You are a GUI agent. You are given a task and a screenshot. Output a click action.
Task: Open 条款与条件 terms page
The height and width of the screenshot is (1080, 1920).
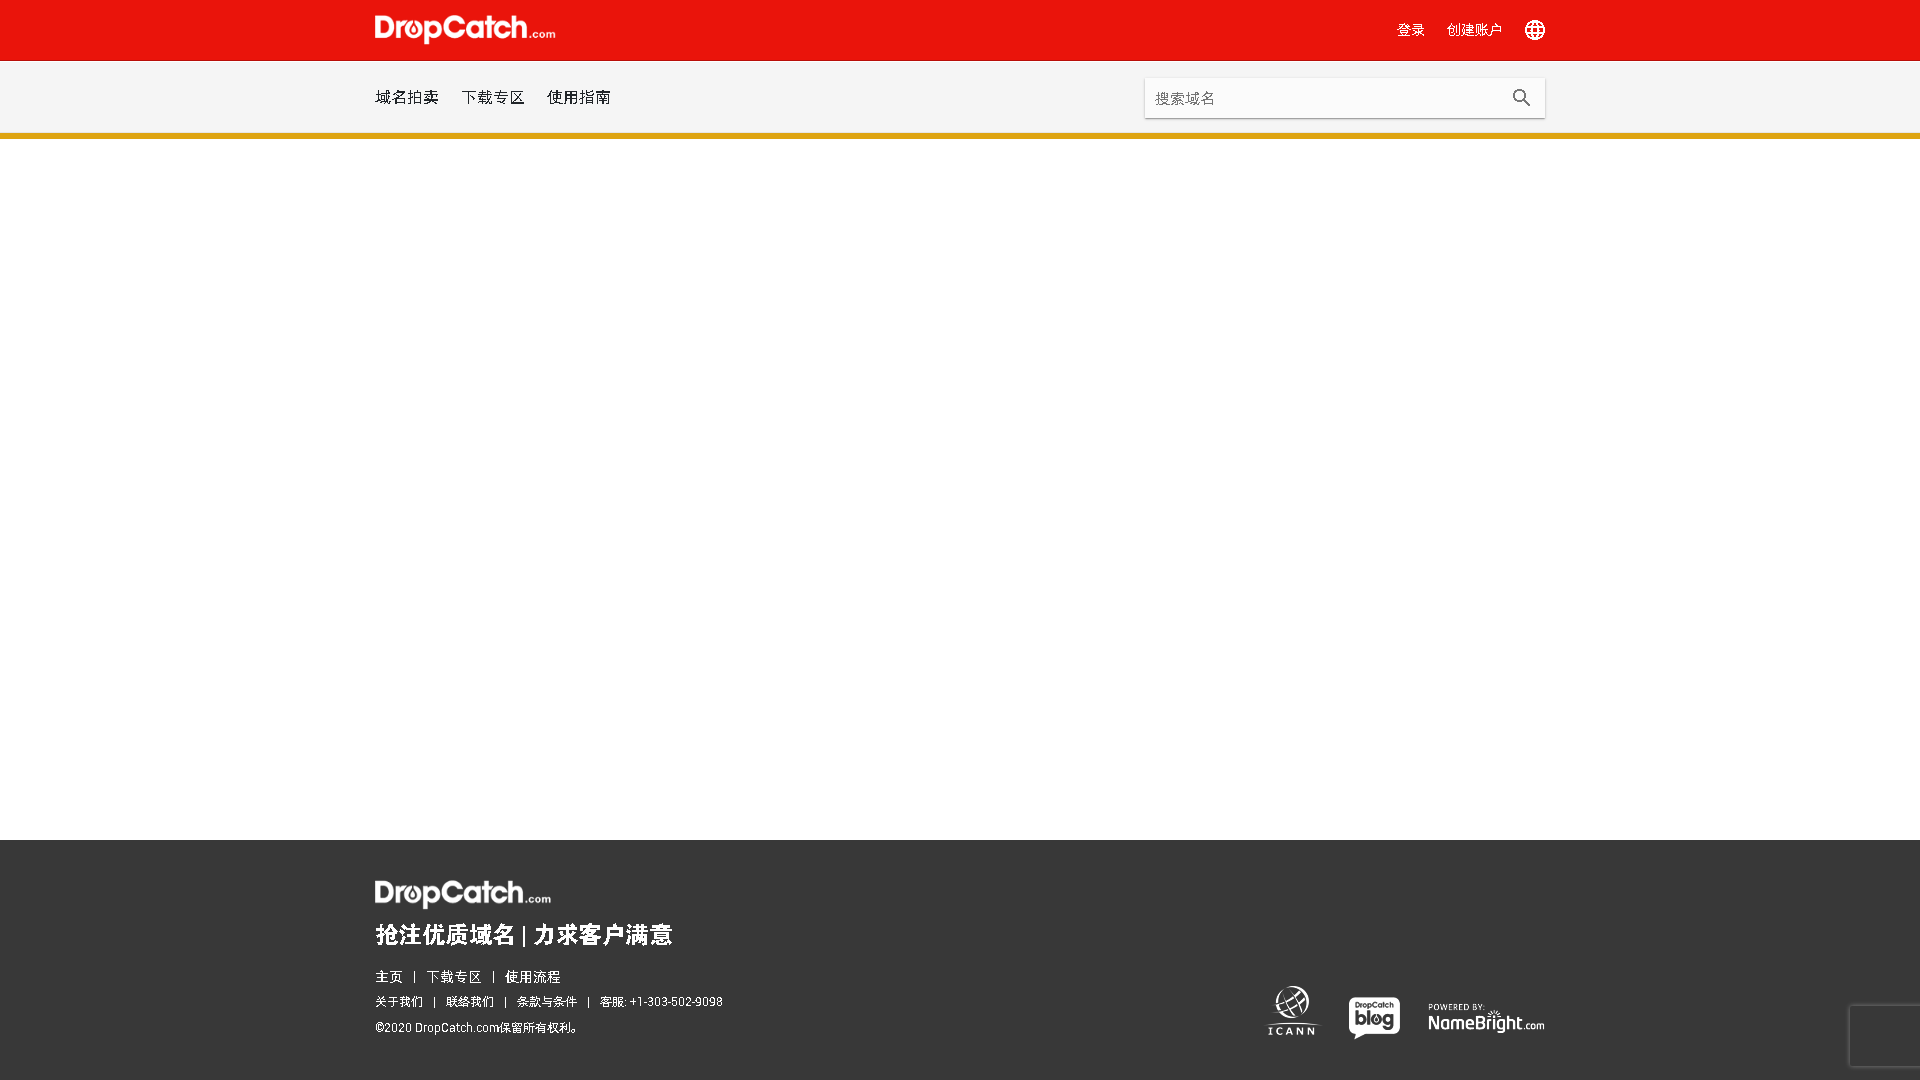(x=547, y=1001)
